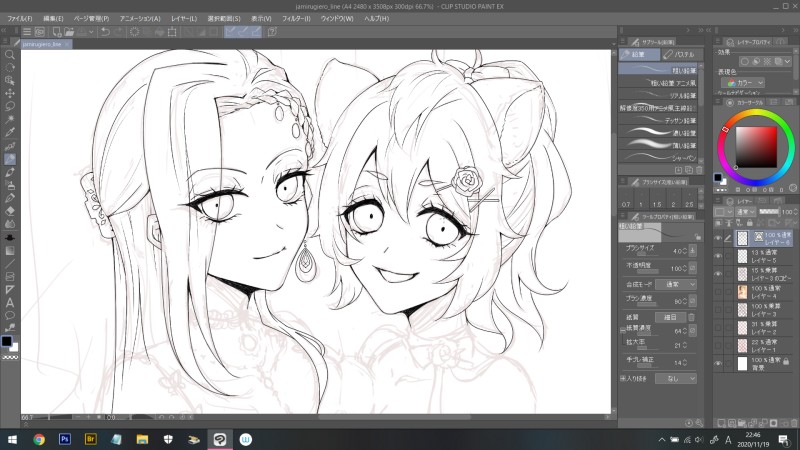Hide the 背景 layer eye icon
This screenshot has height=450, width=800.
[x=718, y=363]
